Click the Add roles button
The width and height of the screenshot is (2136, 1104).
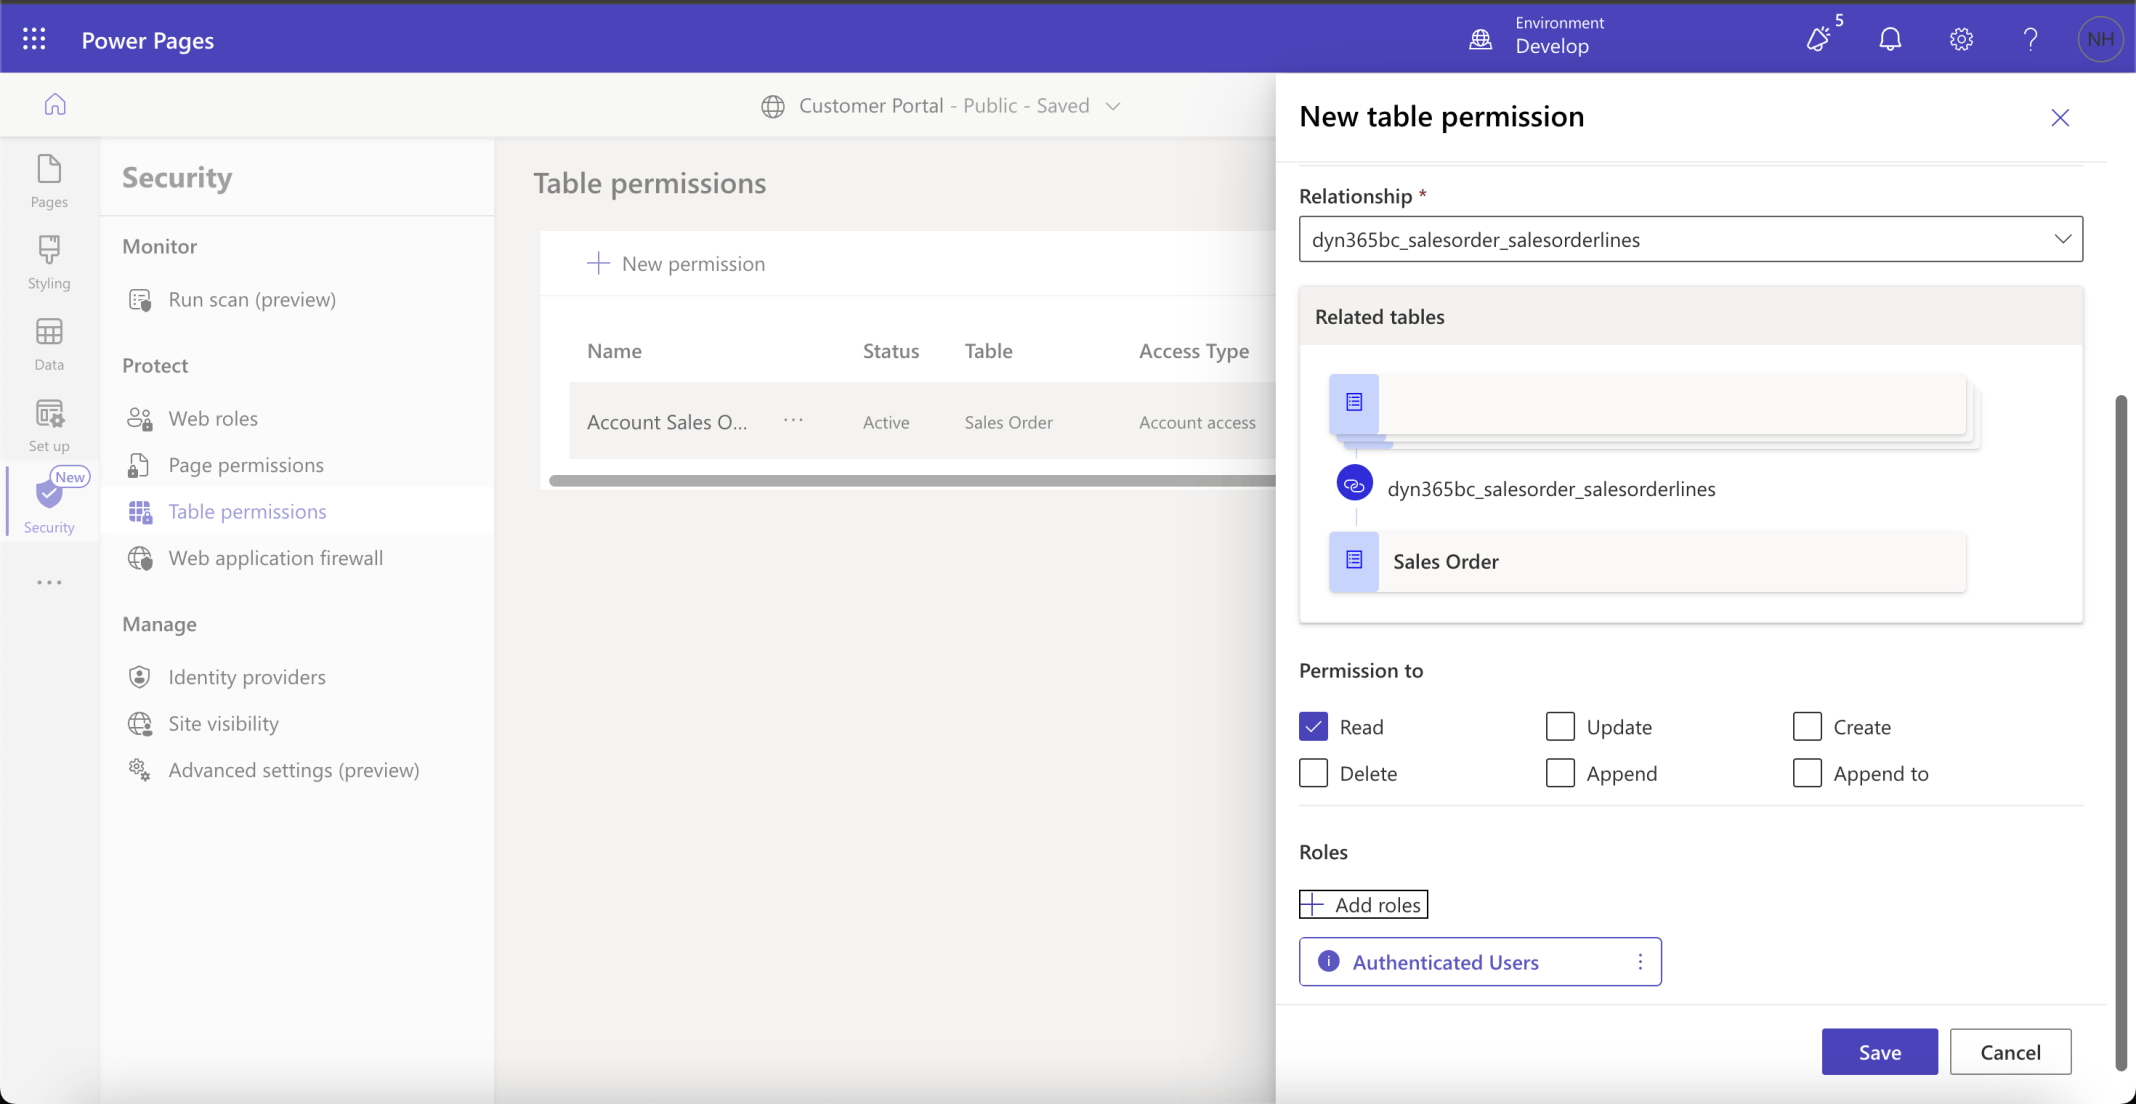pos(1363,905)
